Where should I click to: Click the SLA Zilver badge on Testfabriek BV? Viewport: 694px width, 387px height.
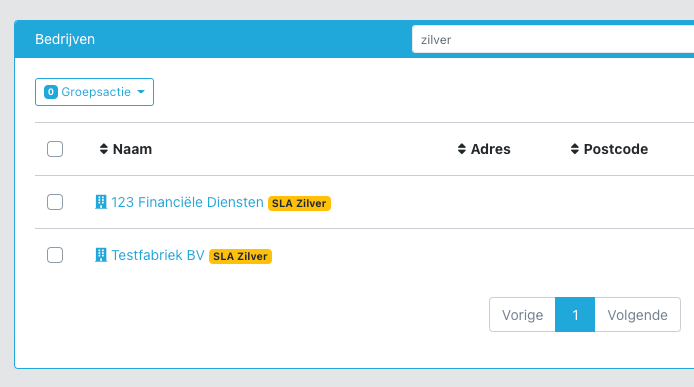click(240, 256)
